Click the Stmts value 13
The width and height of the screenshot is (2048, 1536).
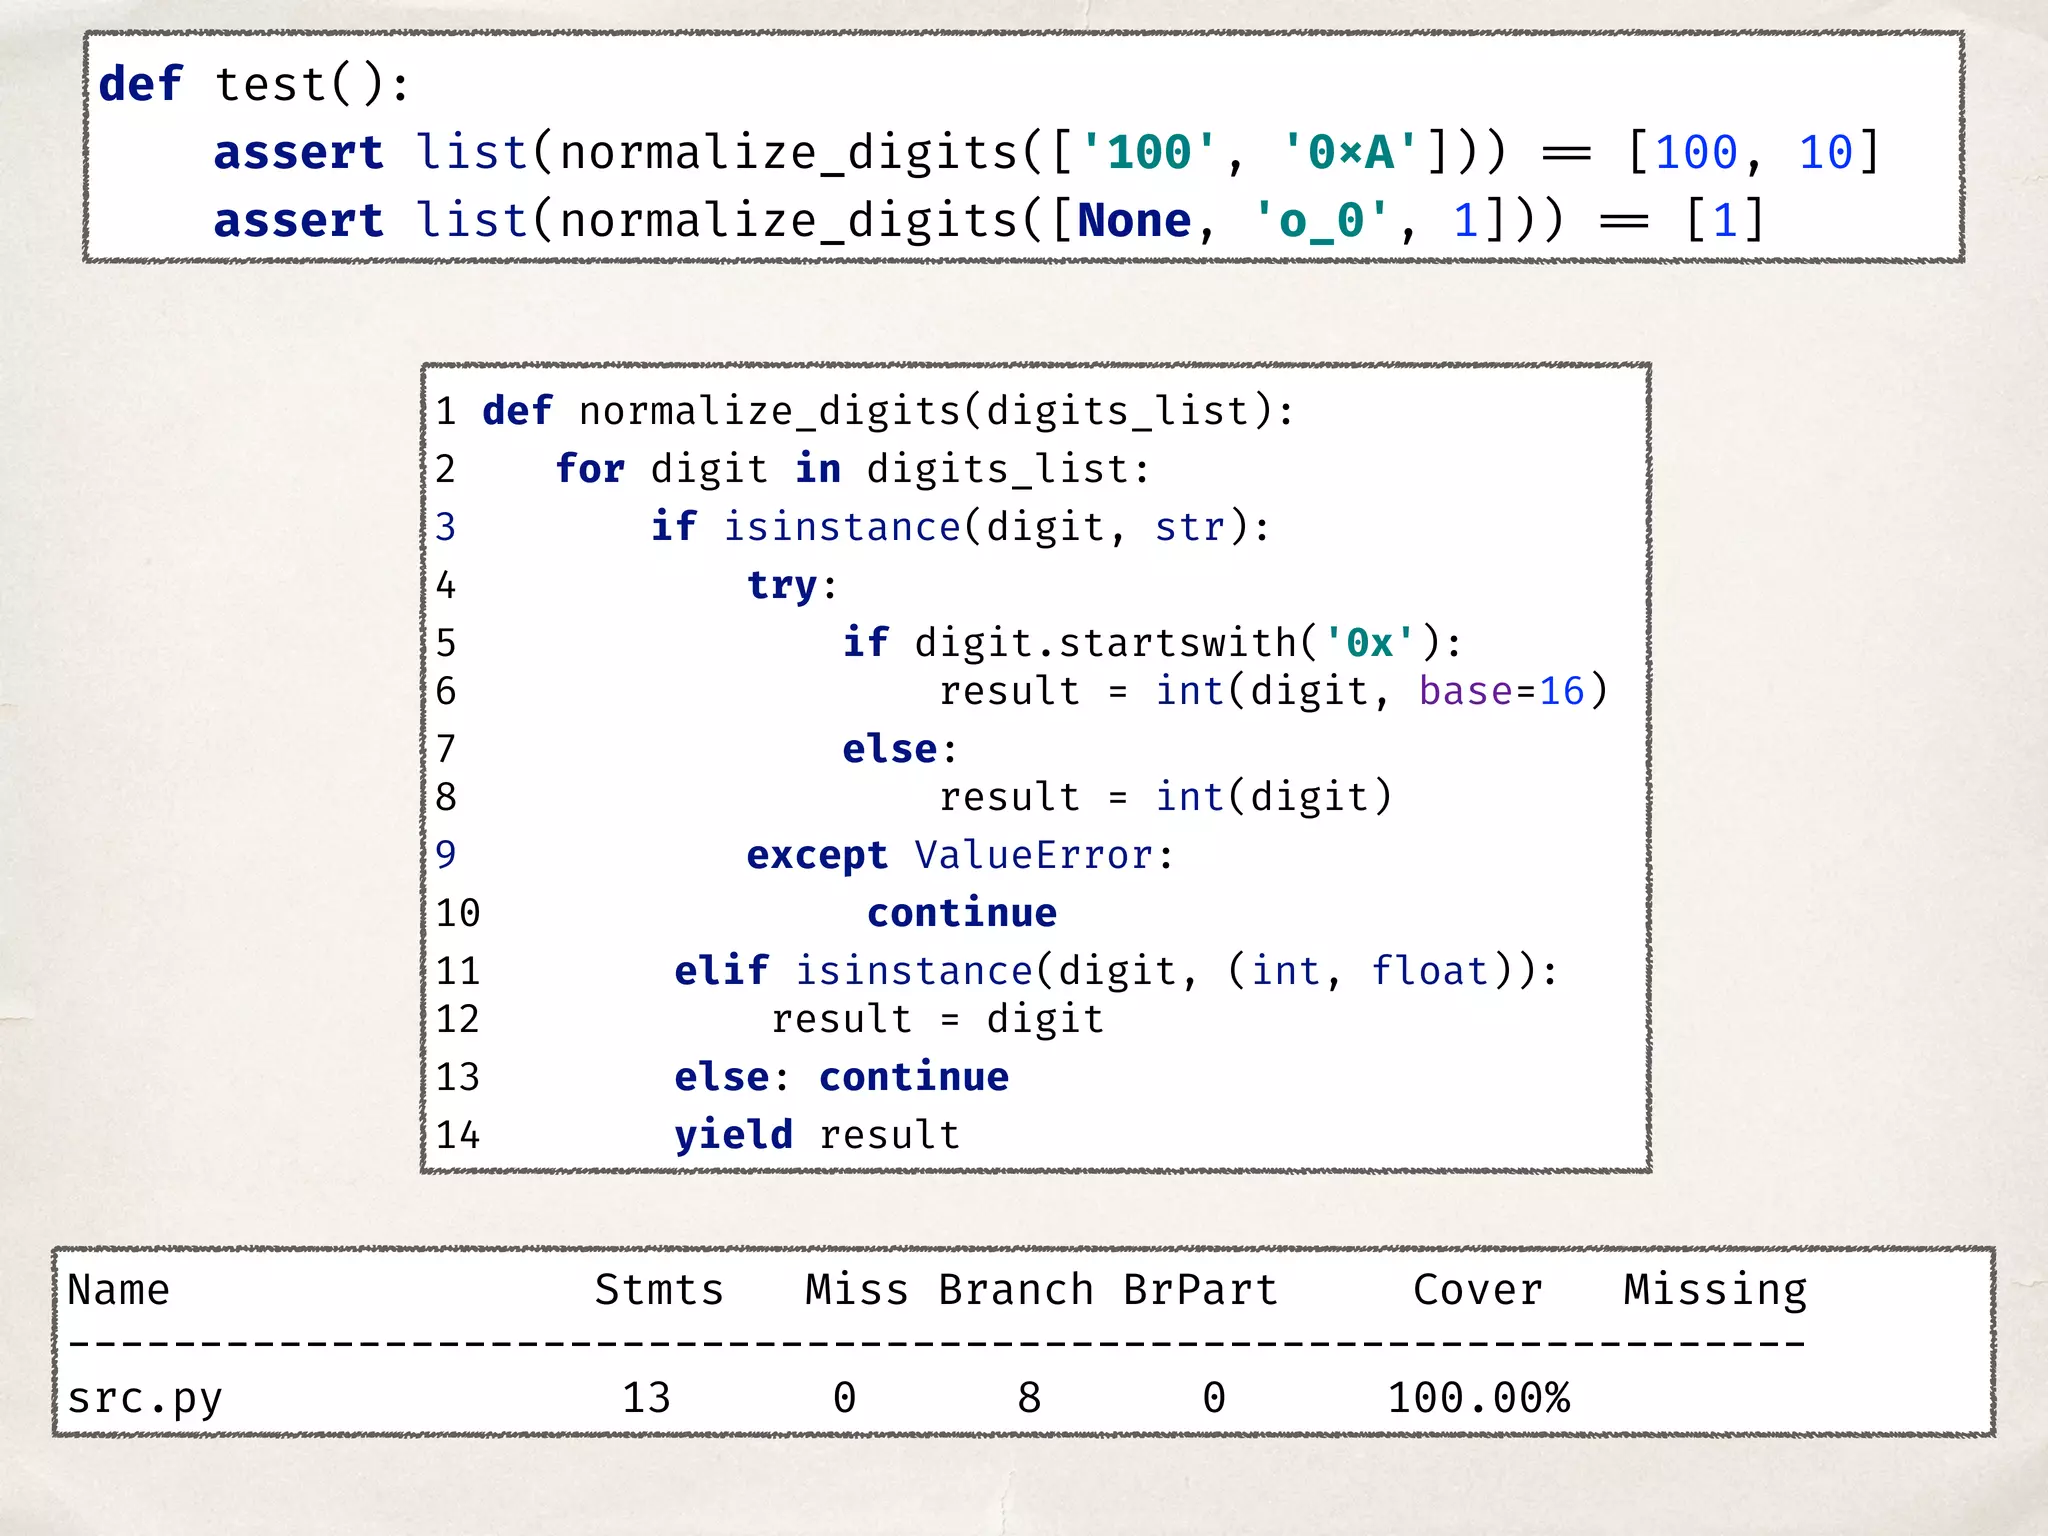646,1398
